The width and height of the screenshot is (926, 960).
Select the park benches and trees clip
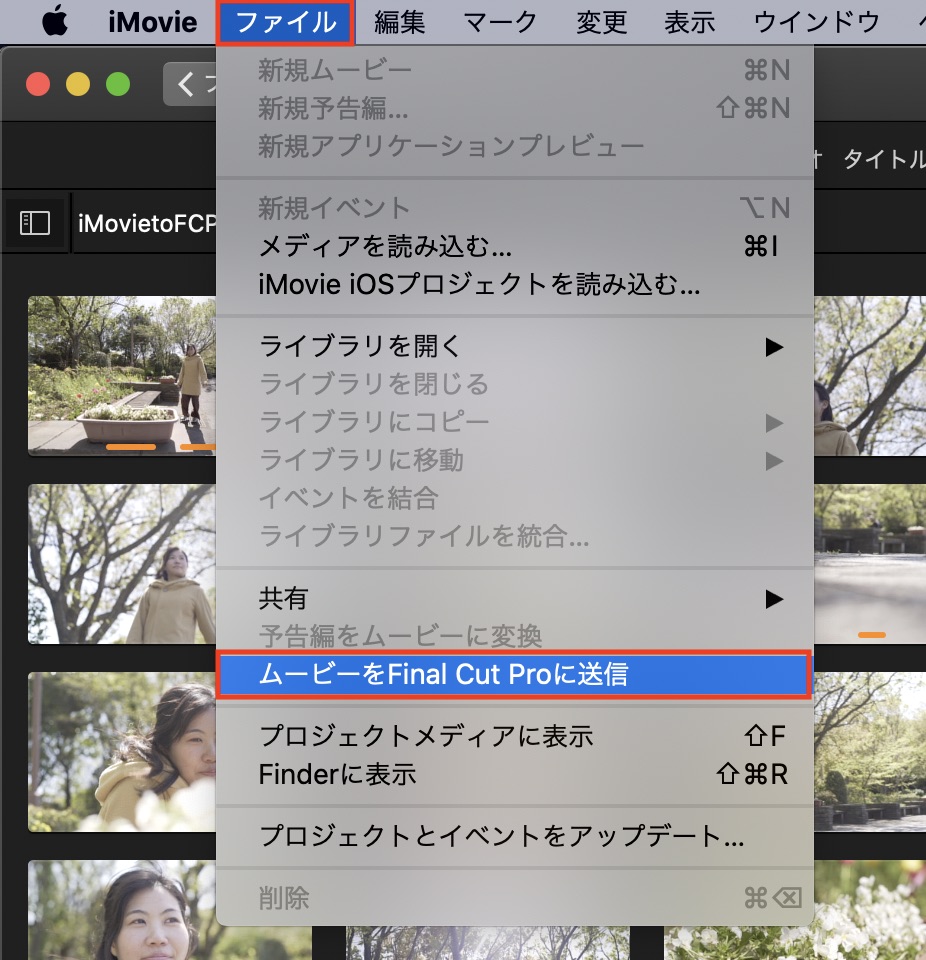(870, 752)
